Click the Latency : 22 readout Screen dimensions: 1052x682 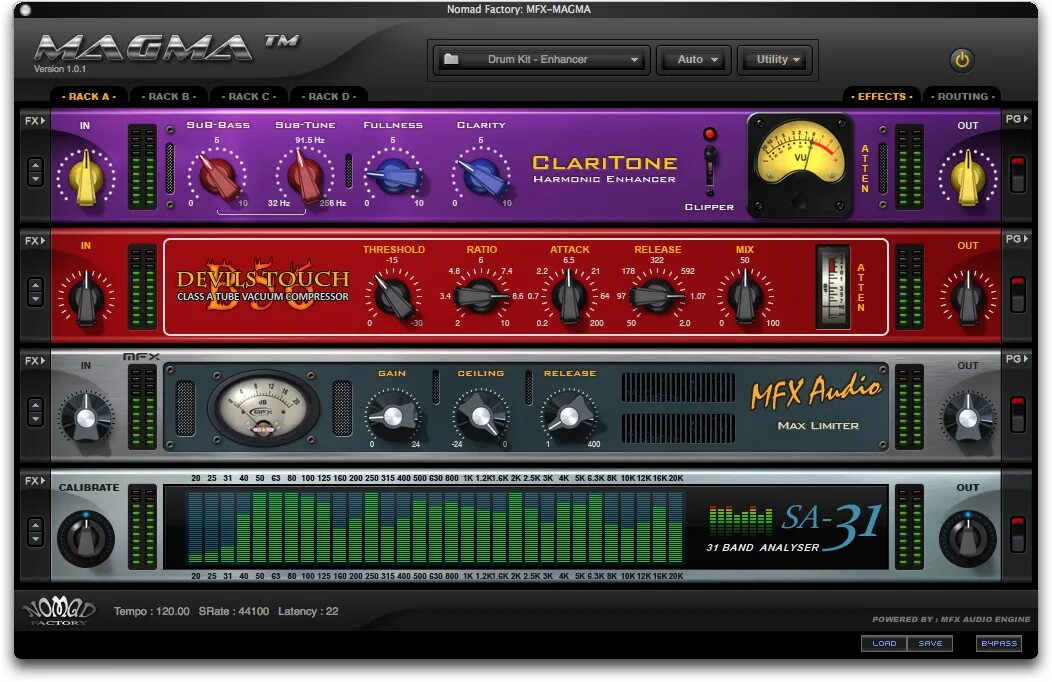[x=308, y=612]
